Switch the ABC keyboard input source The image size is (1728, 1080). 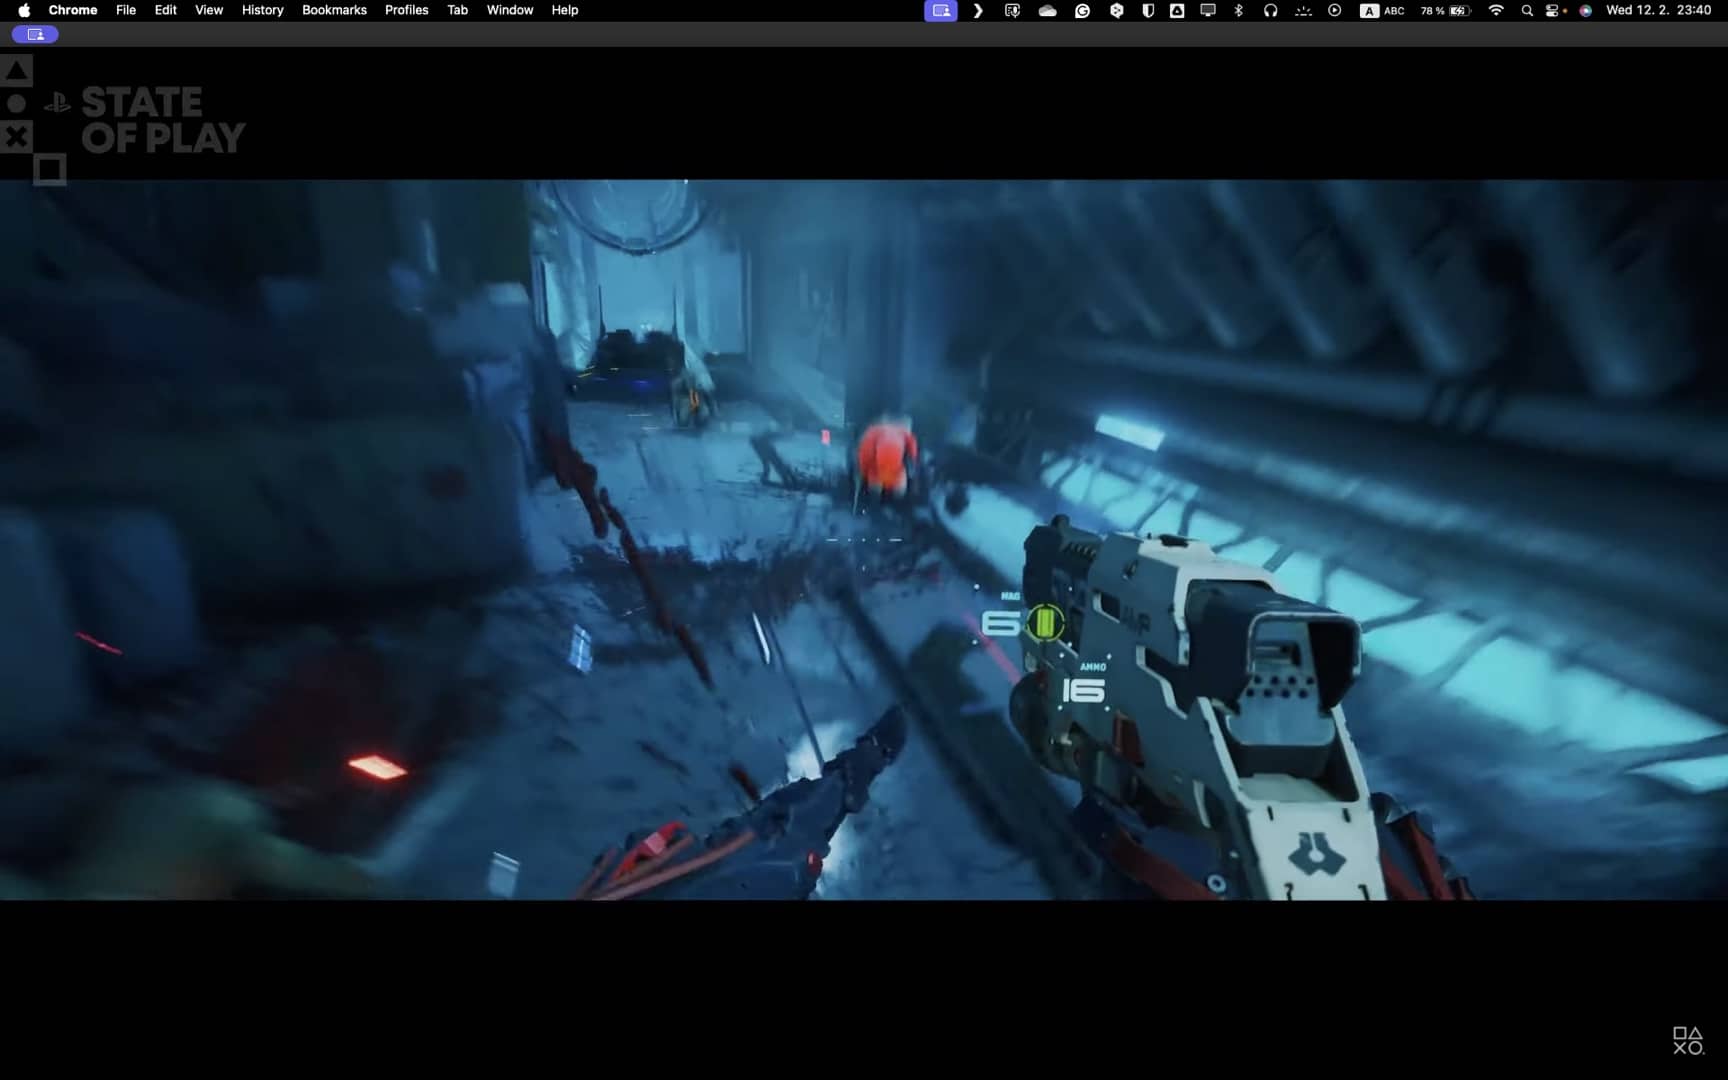coord(1382,10)
